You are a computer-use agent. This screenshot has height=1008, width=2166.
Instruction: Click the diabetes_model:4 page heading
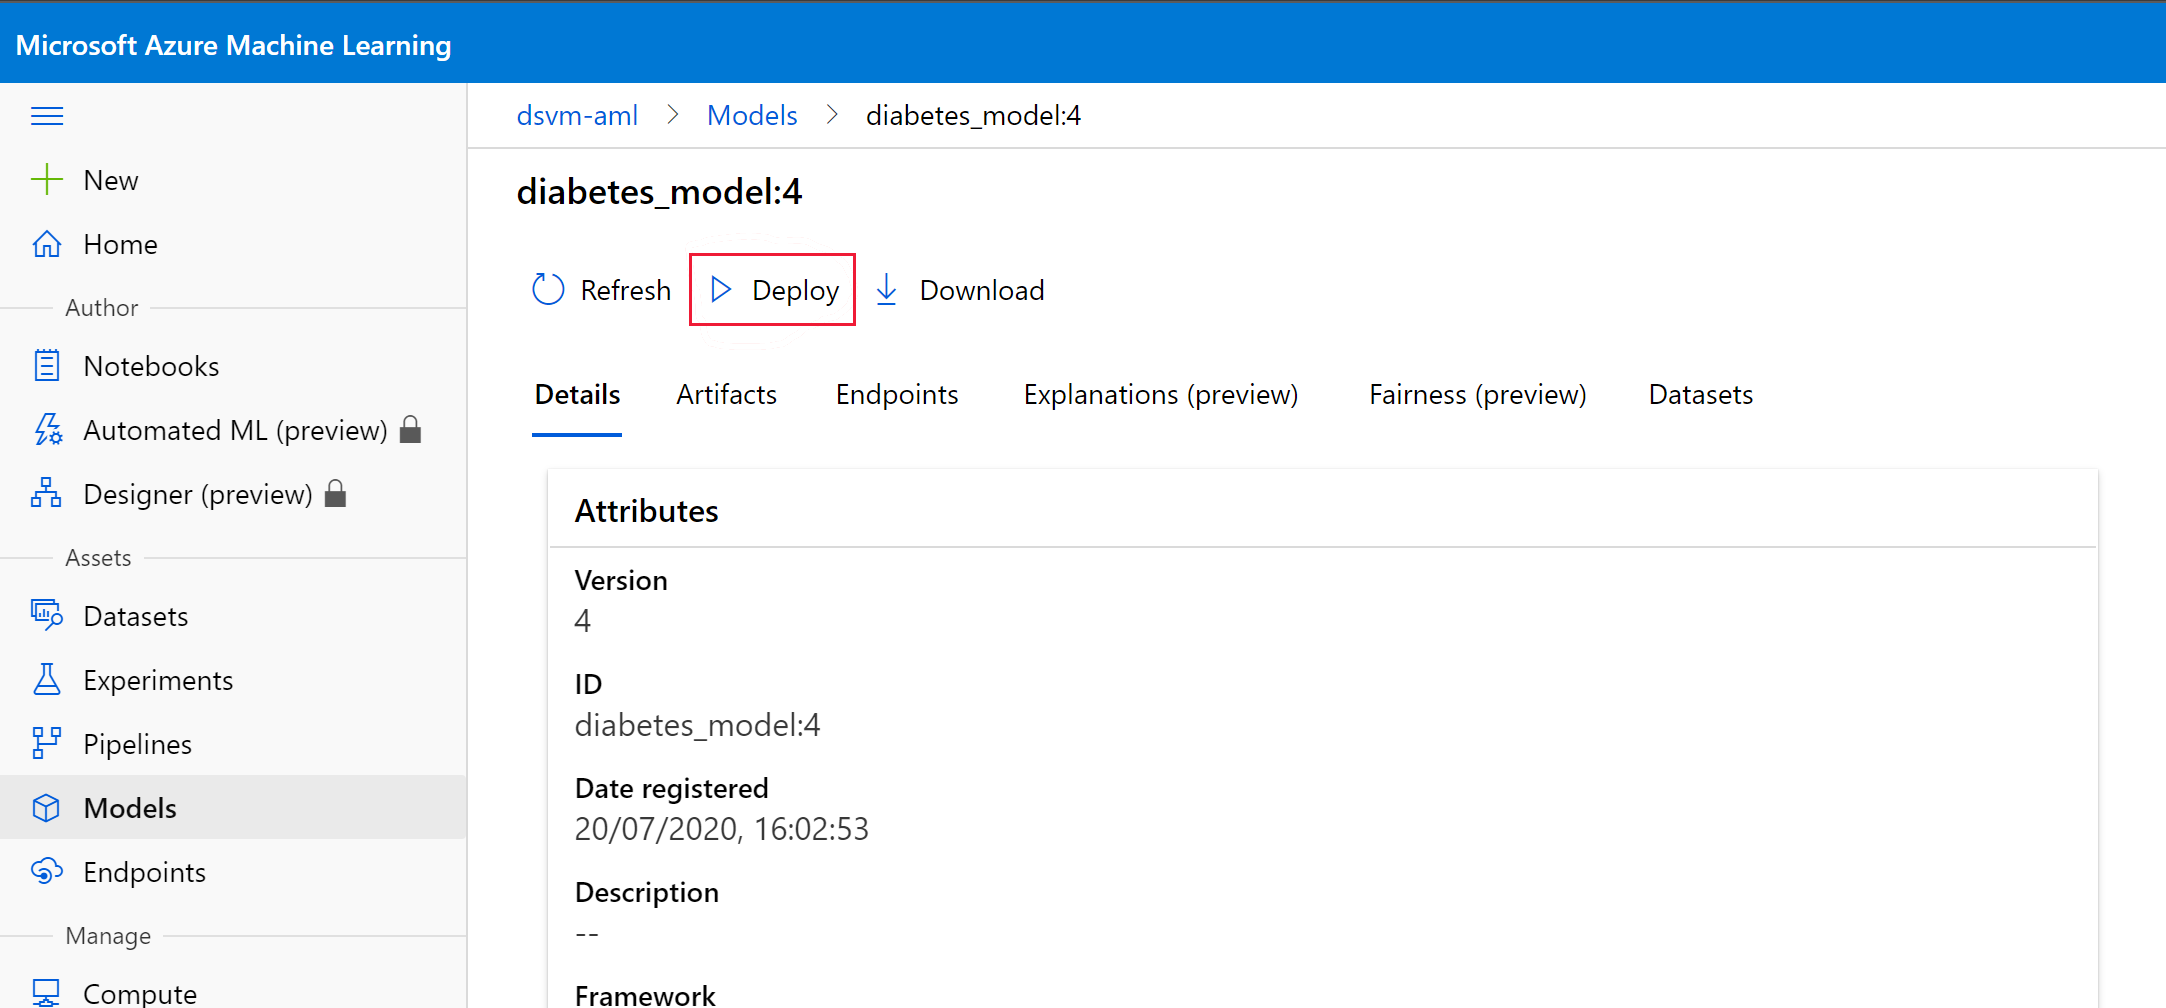pos(659,192)
